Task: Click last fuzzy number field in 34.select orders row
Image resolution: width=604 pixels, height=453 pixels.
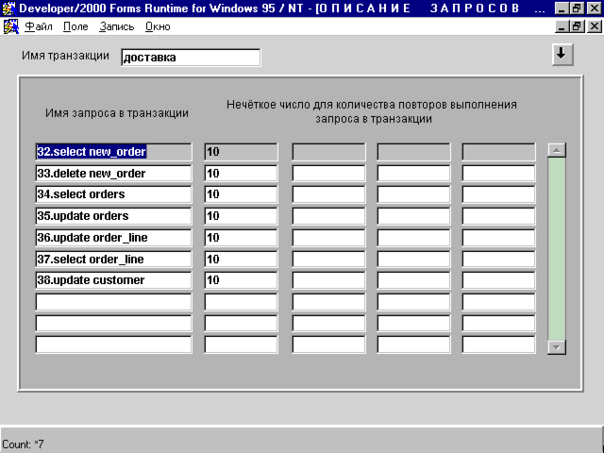Action: coord(498,195)
